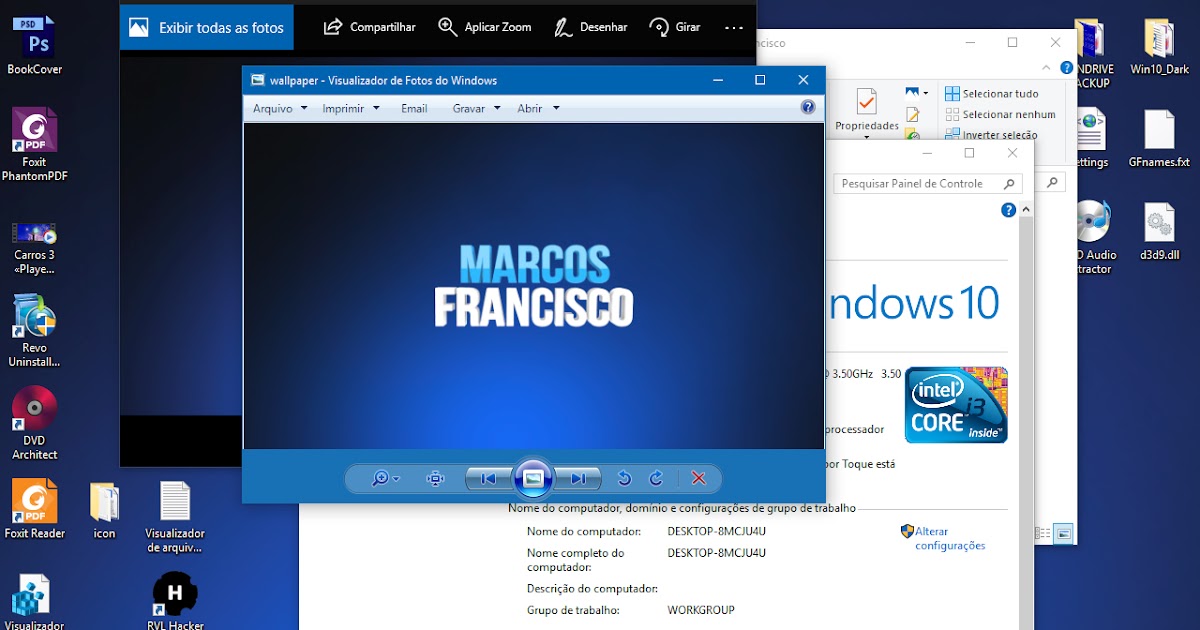Click Selecionar tudo in Explorer
1200x630 pixels.
pos(991,93)
